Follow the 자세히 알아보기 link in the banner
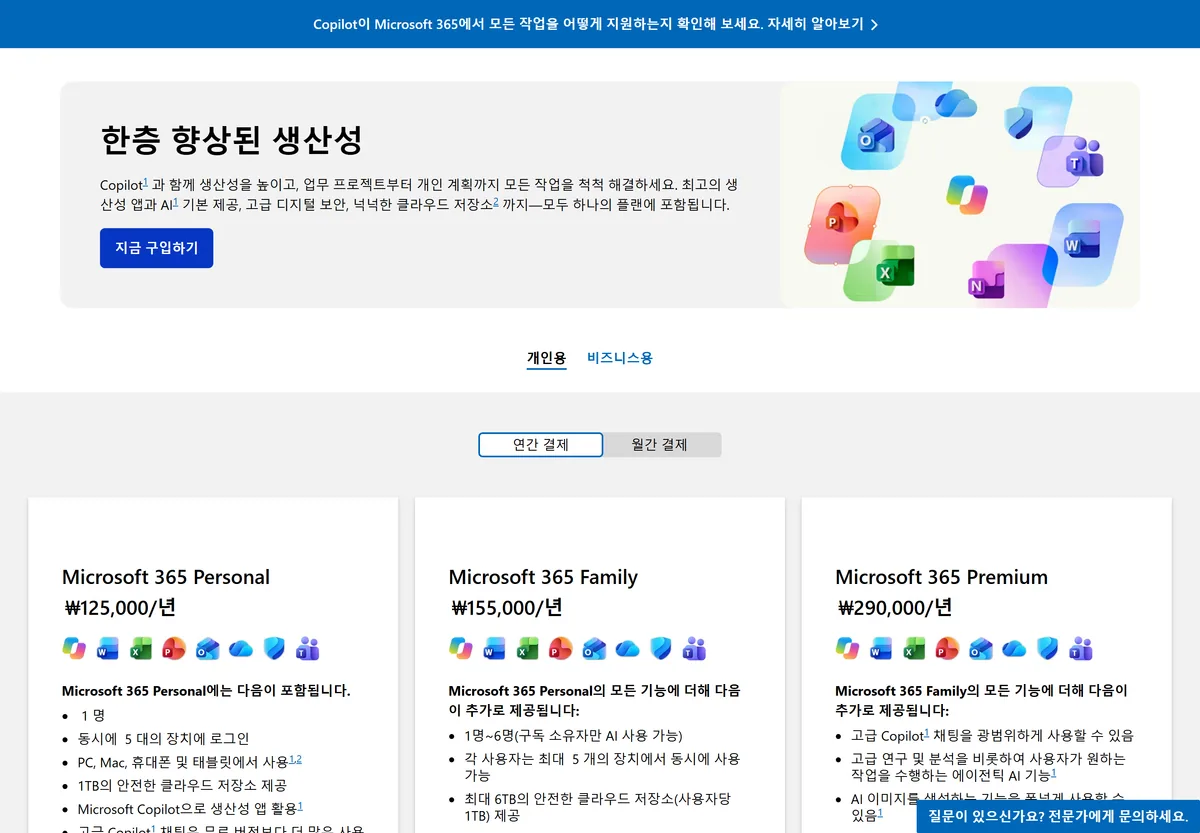 pos(815,24)
